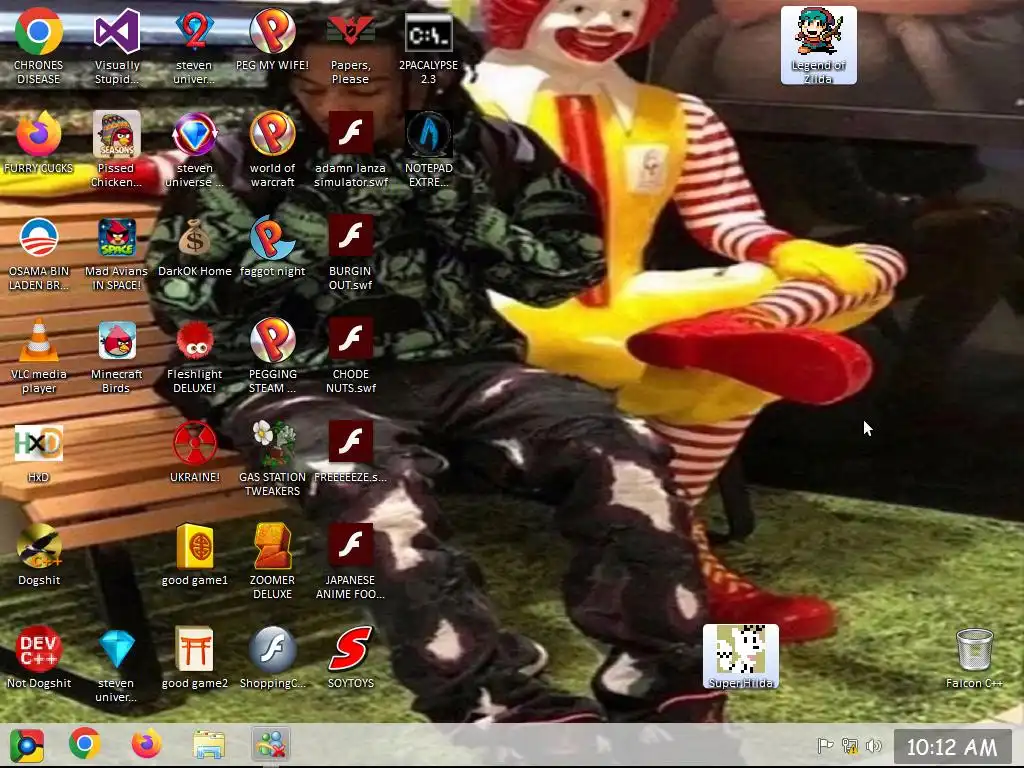Select the Papers, Please desktop icon
This screenshot has width=1024, height=768.
click(350, 46)
